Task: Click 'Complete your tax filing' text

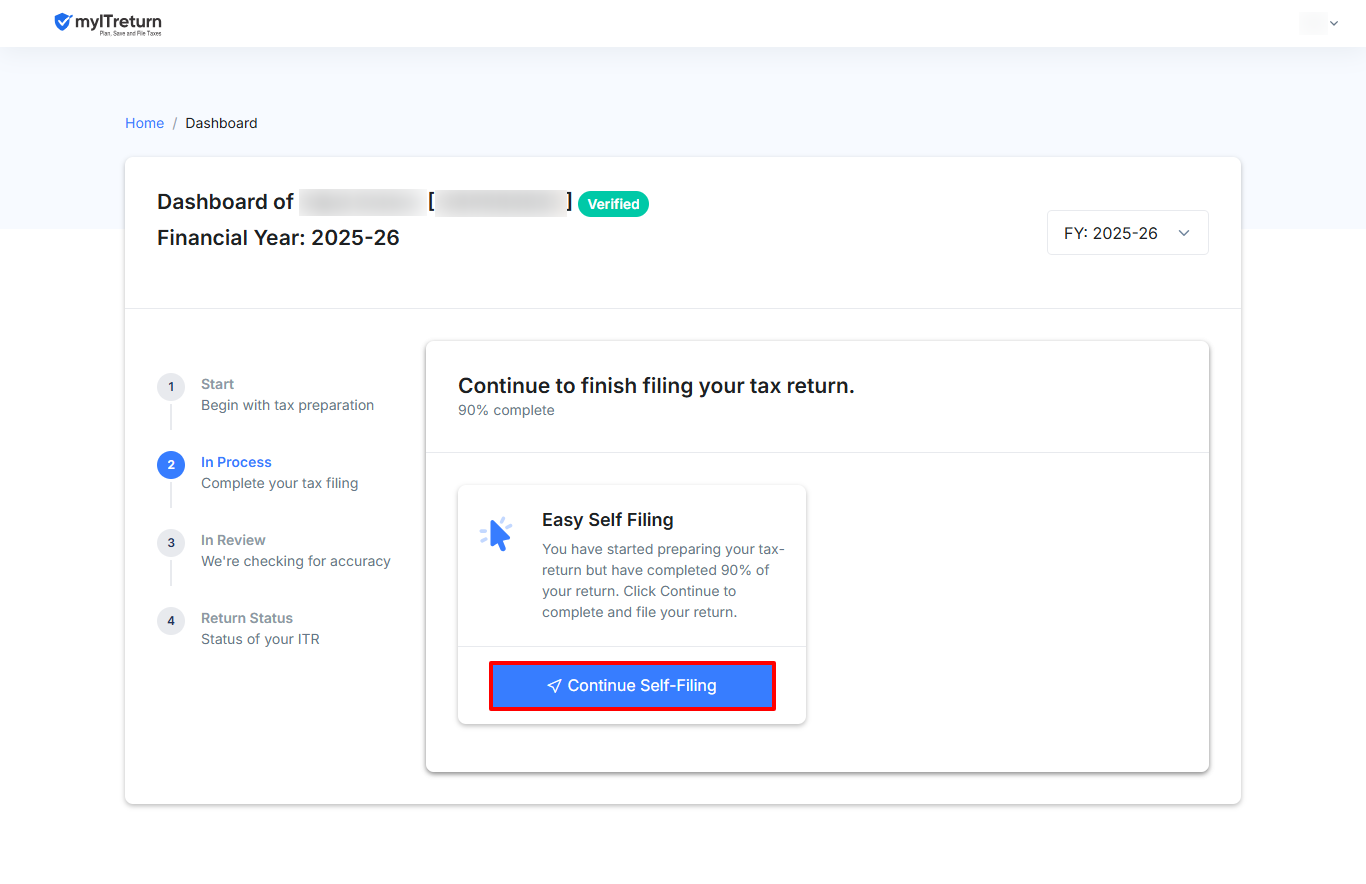Action: (279, 483)
